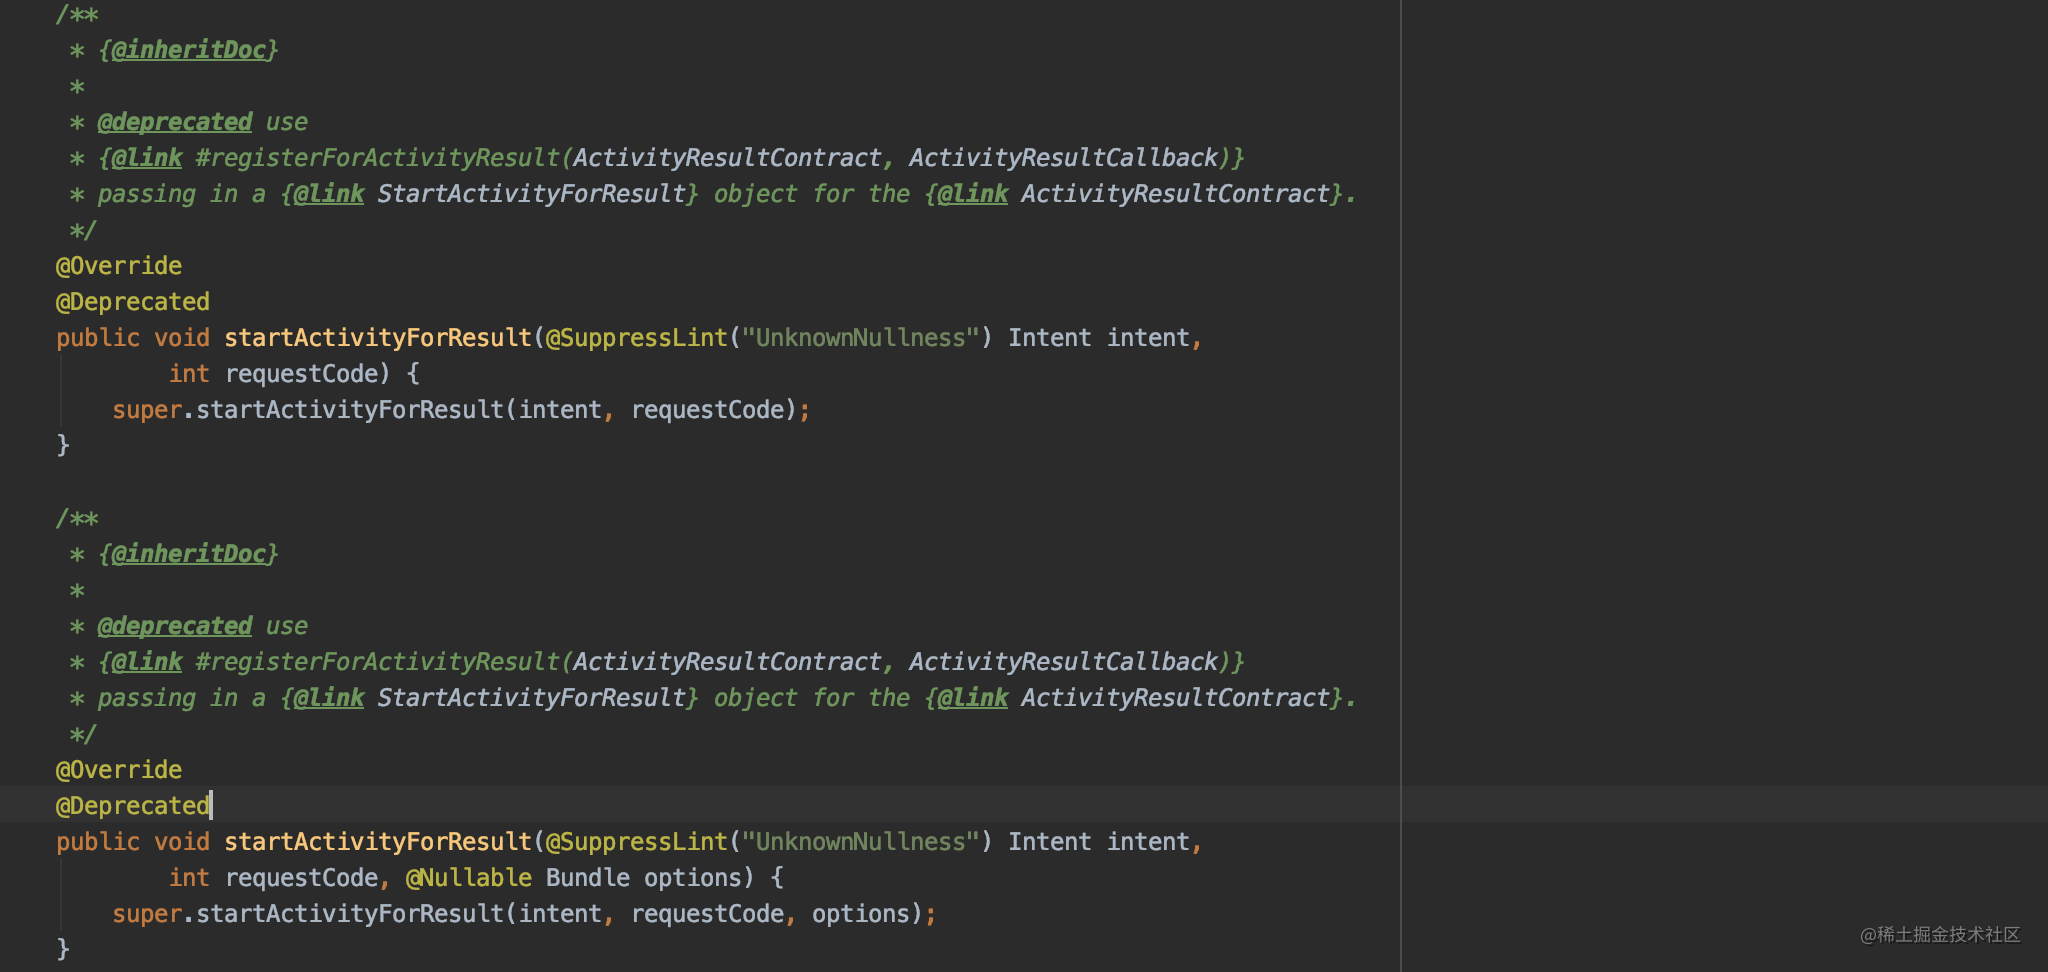Screen dimensions: 2048x972
Task: Click StartActivityForResult link in the second Javadoc comment
Action: coord(531,698)
